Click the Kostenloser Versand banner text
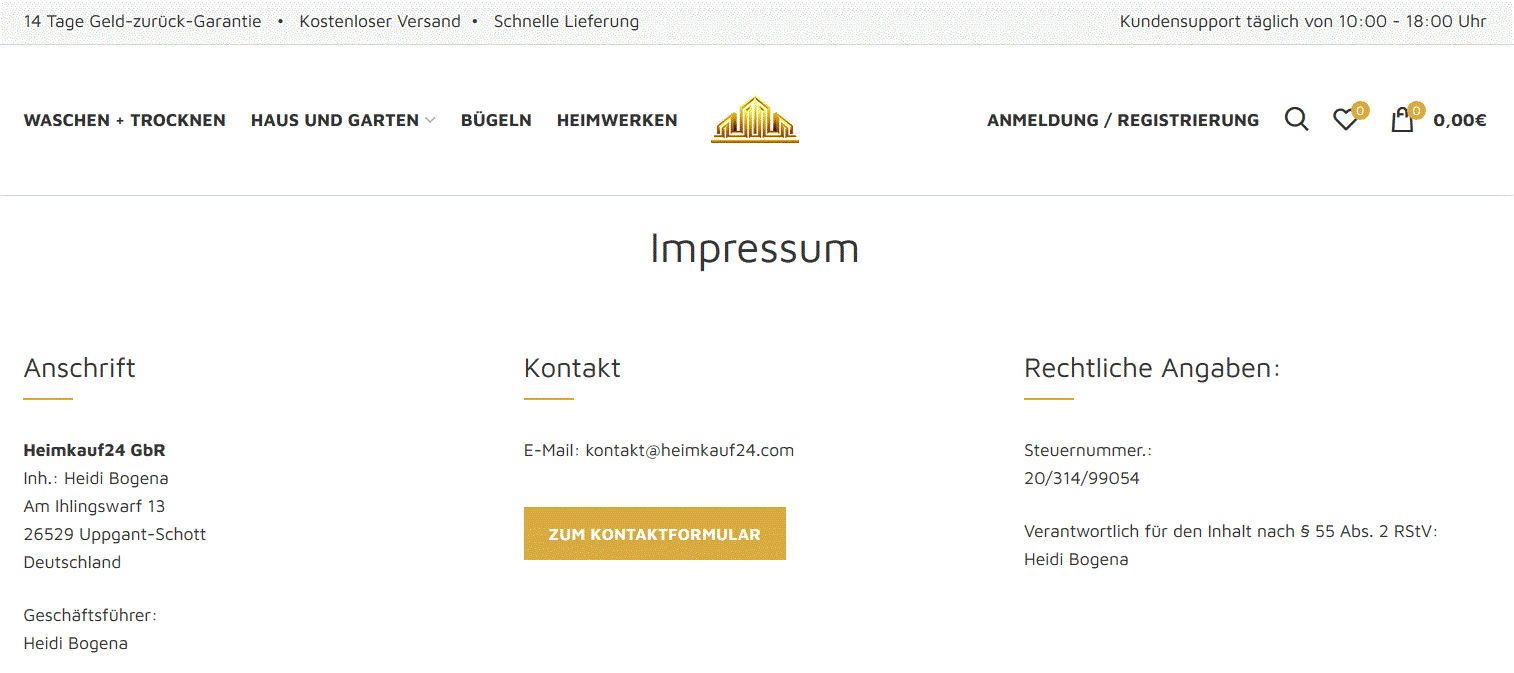Viewport: 1514px width, 673px height. pos(380,21)
